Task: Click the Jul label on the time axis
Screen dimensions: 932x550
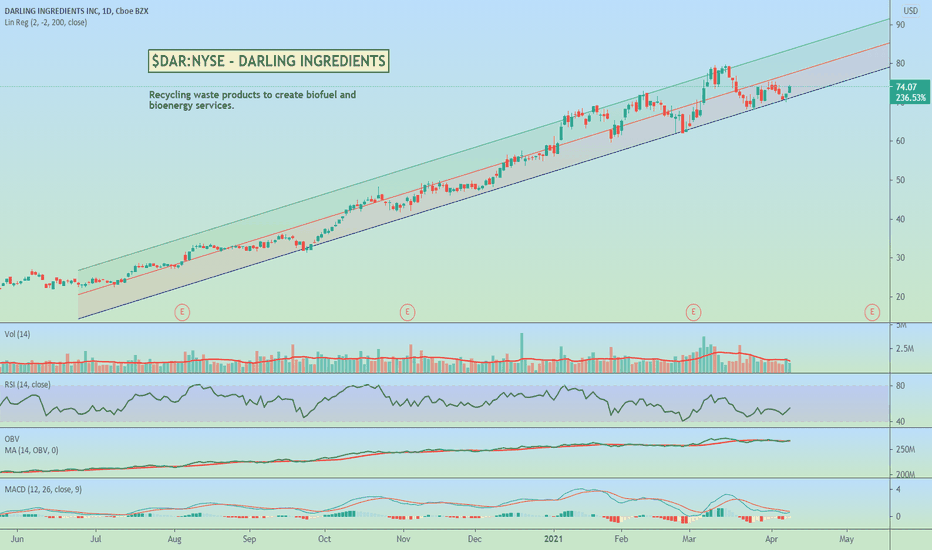Action: 96,539
